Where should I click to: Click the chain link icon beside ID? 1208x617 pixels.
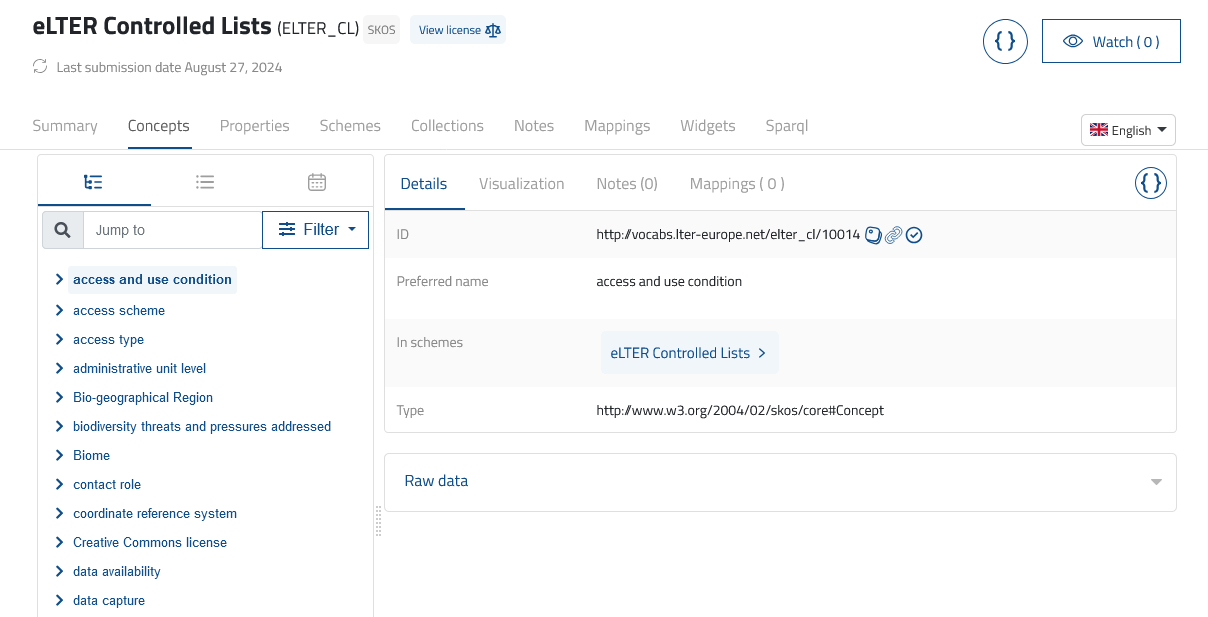[x=893, y=235]
